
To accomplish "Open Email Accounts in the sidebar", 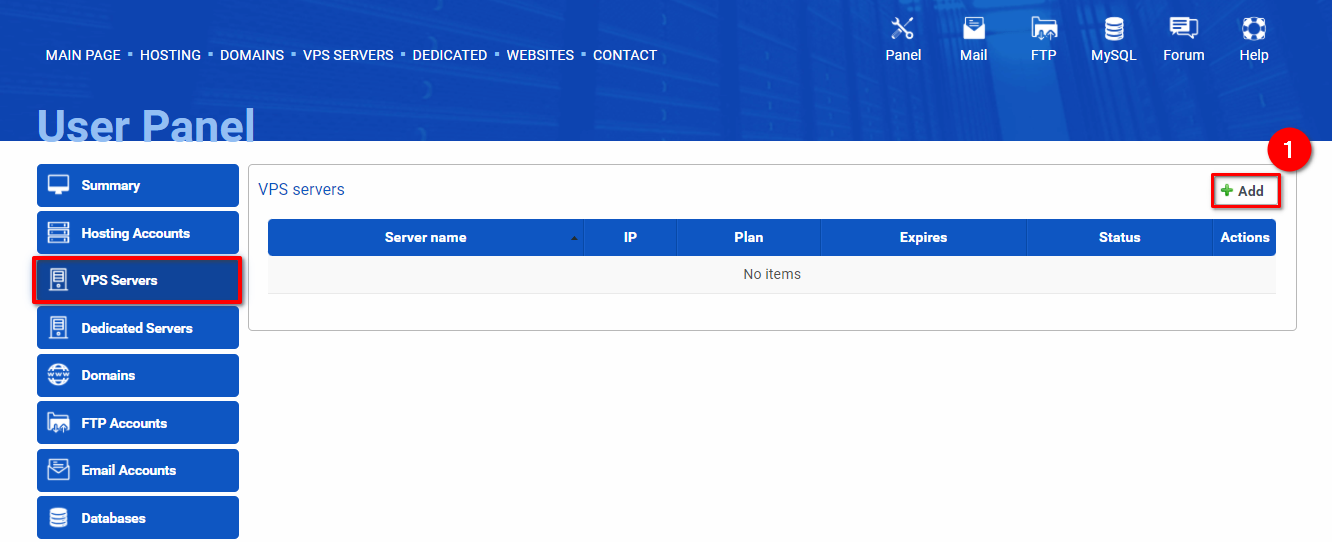I will 138,470.
